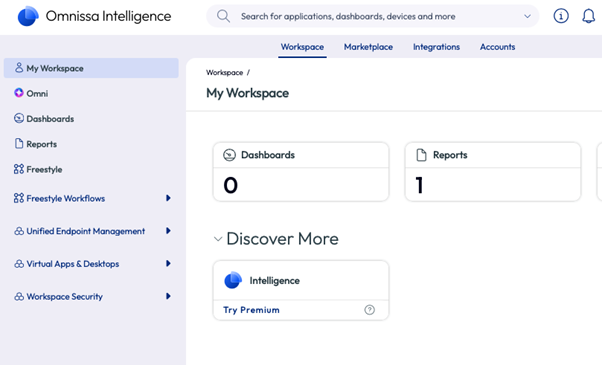The image size is (602, 365).
Task: Expand Freestyle Workflows submenu arrow
Action: point(168,198)
